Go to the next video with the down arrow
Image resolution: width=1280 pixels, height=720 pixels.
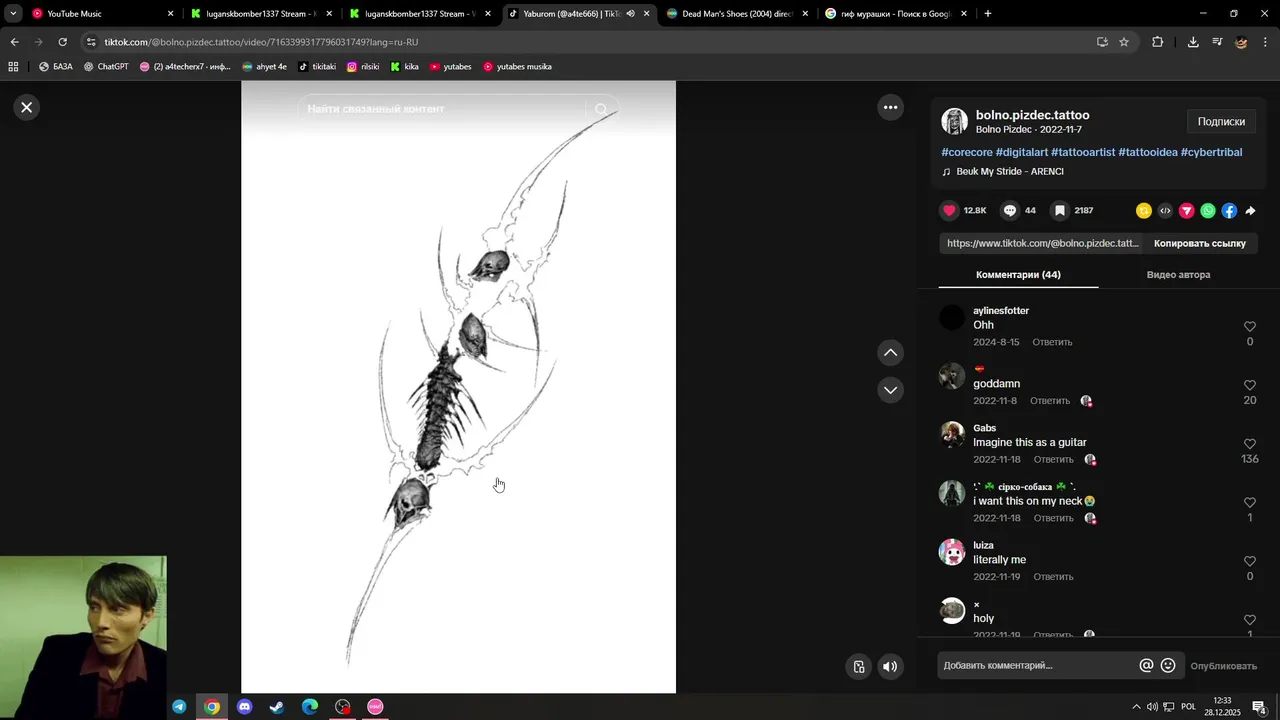[x=890, y=390]
